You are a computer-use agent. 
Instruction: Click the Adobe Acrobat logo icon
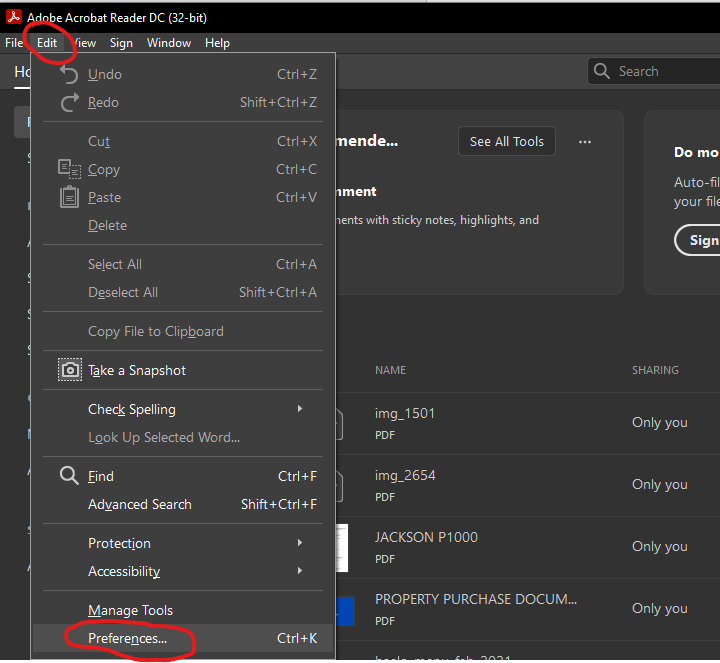(x=13, y=17)
